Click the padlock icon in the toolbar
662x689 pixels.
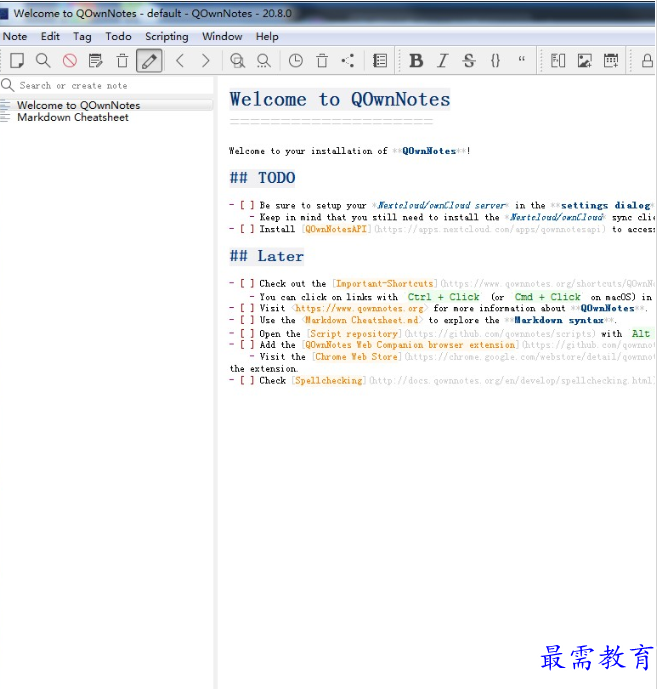pyautogui.click(x=647, y=61)
